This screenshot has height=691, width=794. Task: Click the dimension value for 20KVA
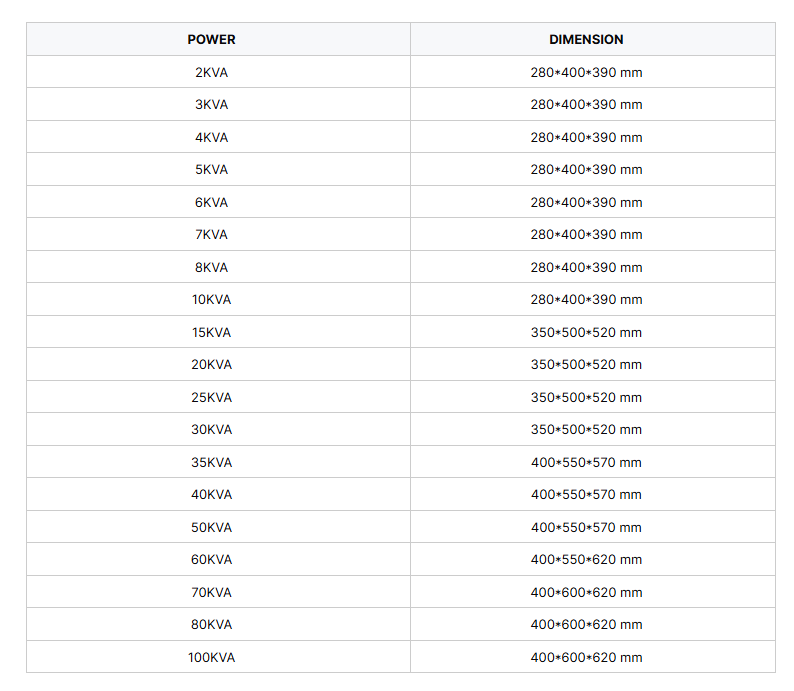click(x=586, y=365)
